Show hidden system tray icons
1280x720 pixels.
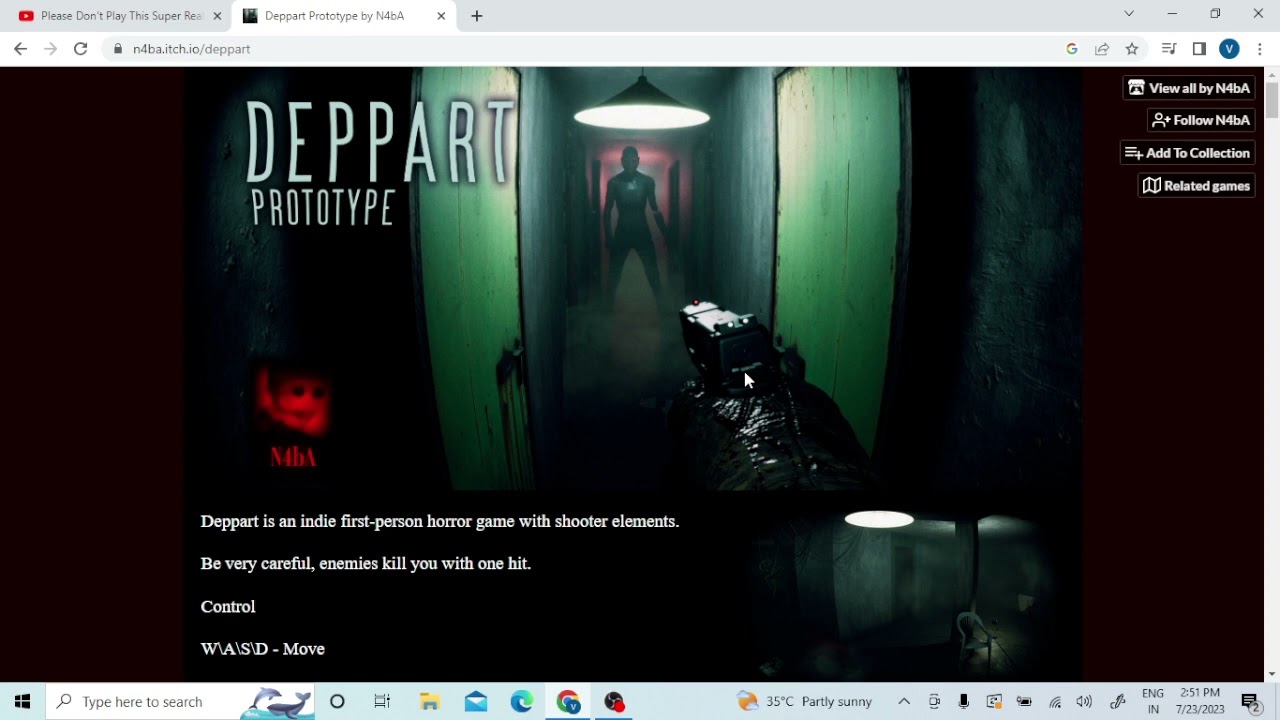(904, 701)
